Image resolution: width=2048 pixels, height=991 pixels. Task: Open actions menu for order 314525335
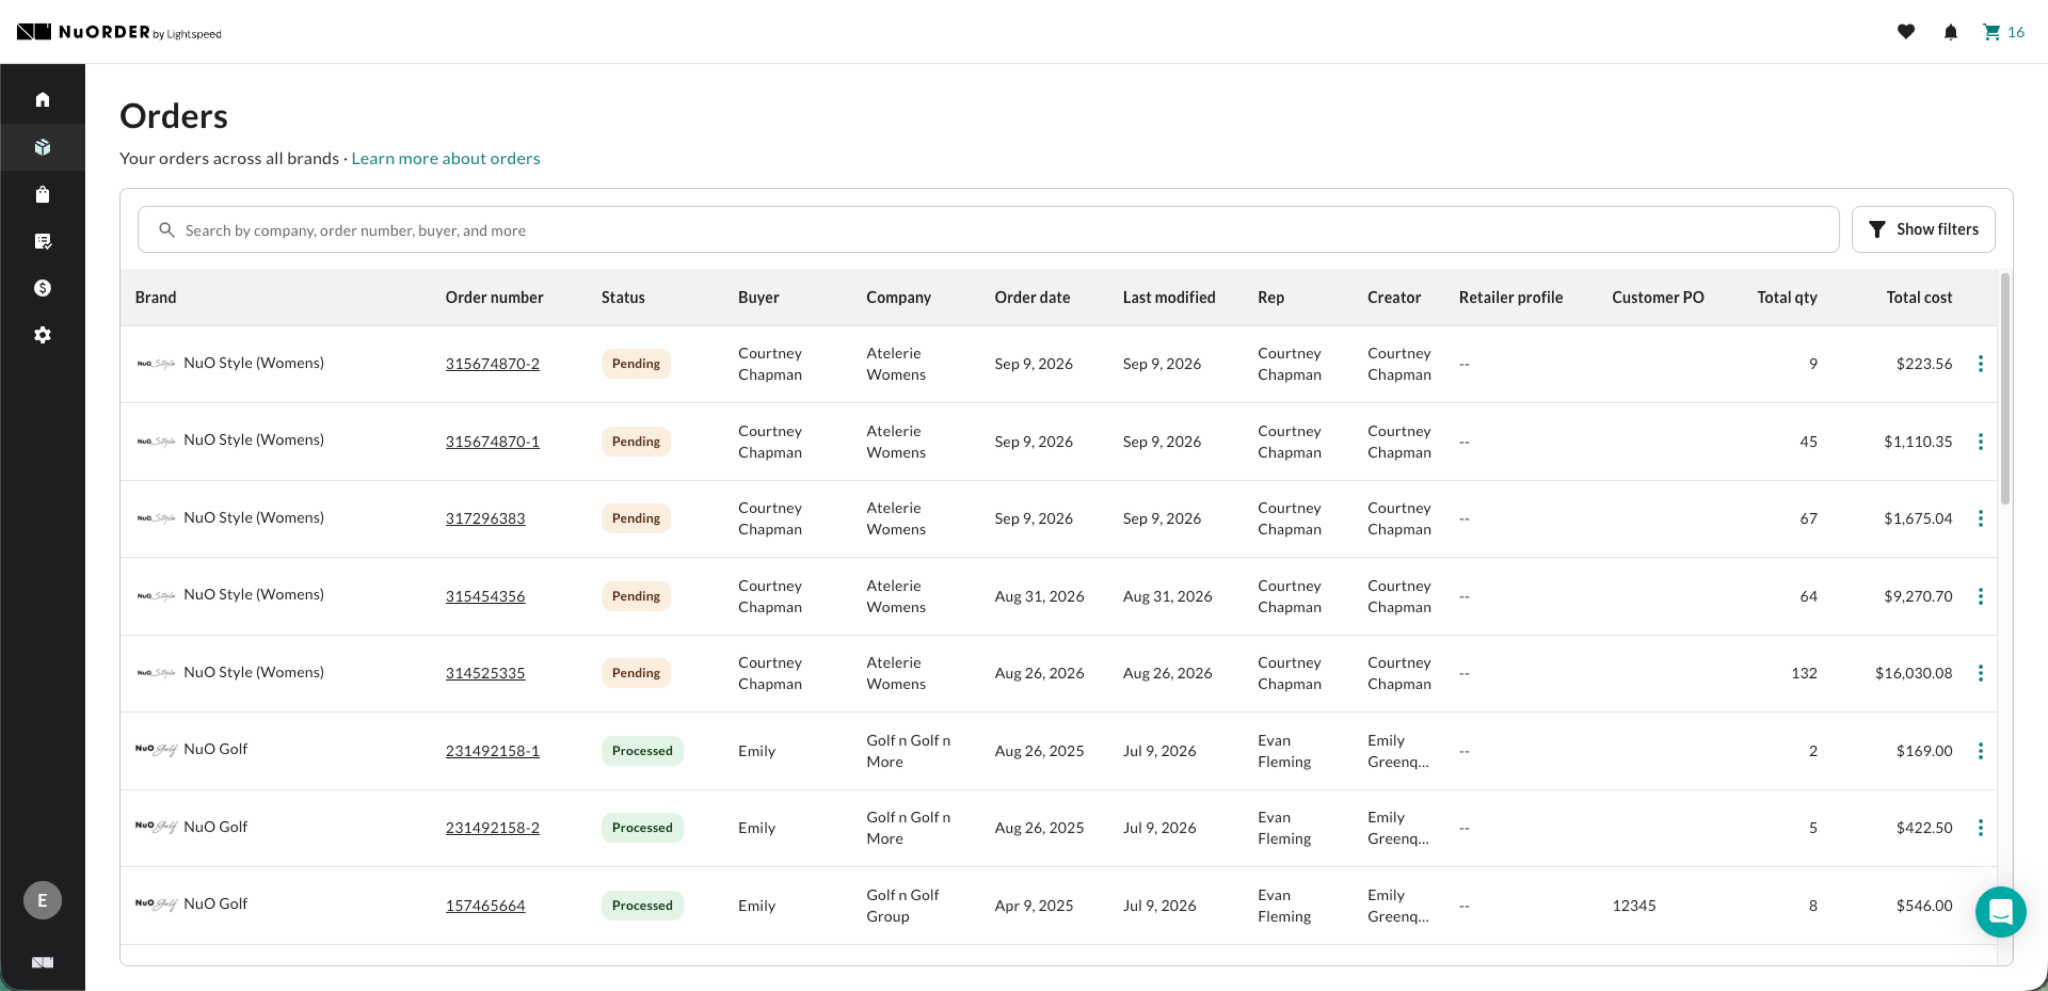click(x=1980, y=673)
